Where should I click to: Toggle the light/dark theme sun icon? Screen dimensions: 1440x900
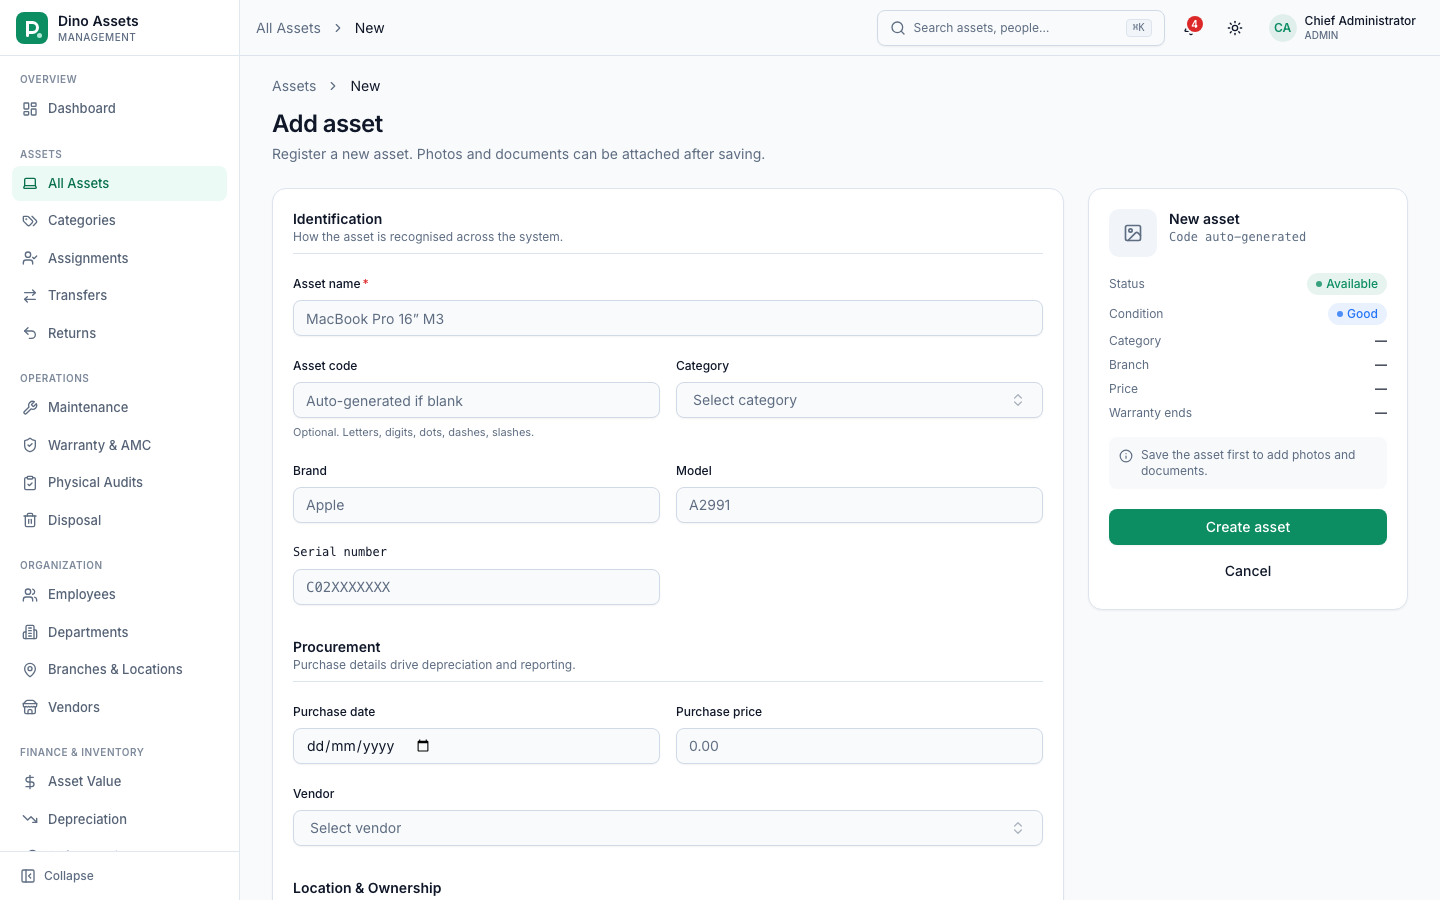[x=1235, y=28]
